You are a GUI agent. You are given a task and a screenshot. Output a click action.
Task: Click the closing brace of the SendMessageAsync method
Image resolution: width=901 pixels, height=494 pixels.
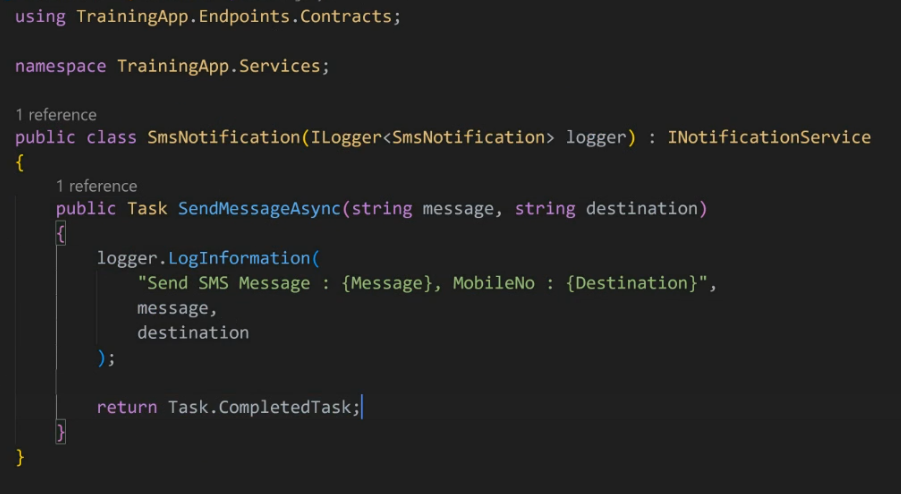61,432
